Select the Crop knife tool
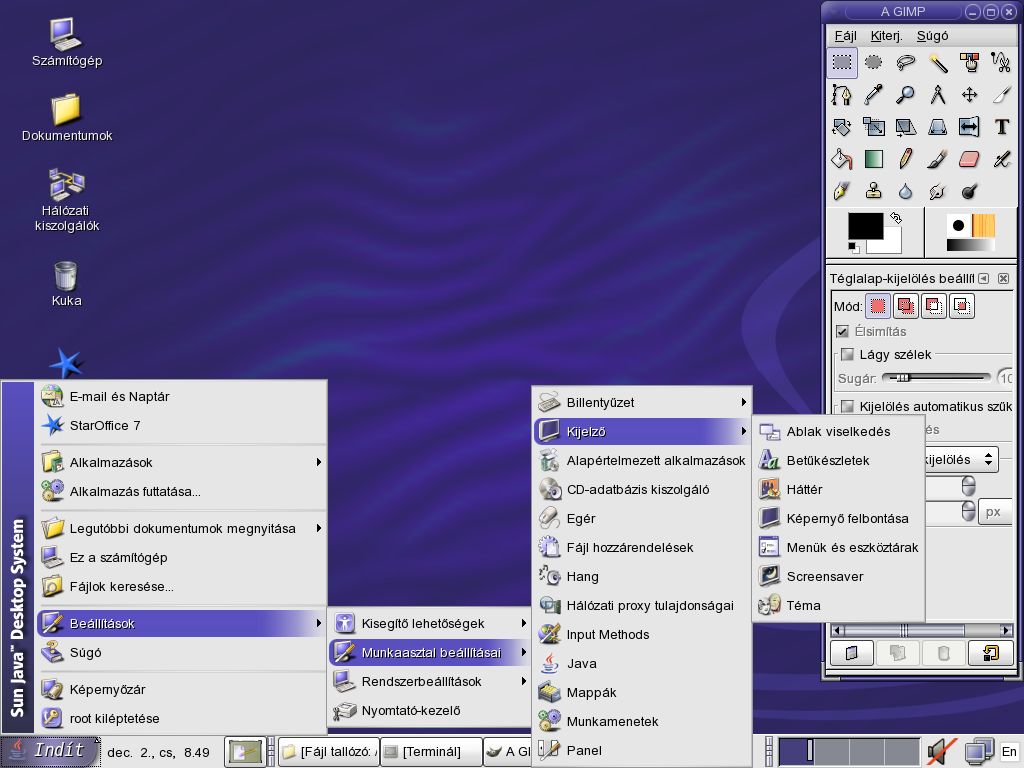1024x768 pixels. coord(1001,95)
